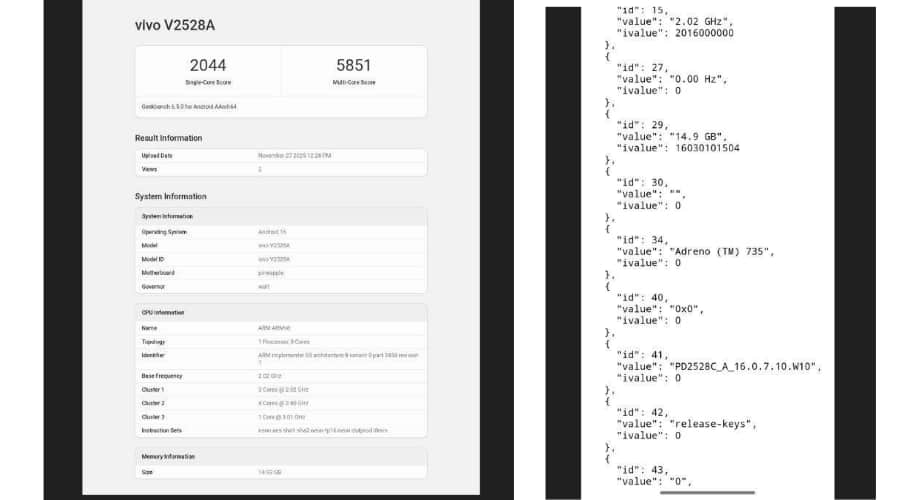Click the Instruction Sets row
Image resolution: width=900 pixels, height=500 pixels.
coord(280,430)
